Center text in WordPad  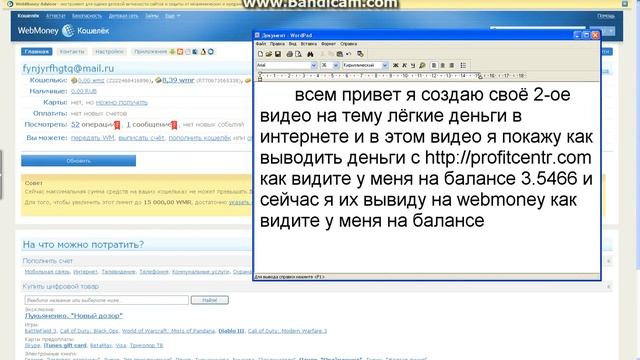(x=442, y=65)
